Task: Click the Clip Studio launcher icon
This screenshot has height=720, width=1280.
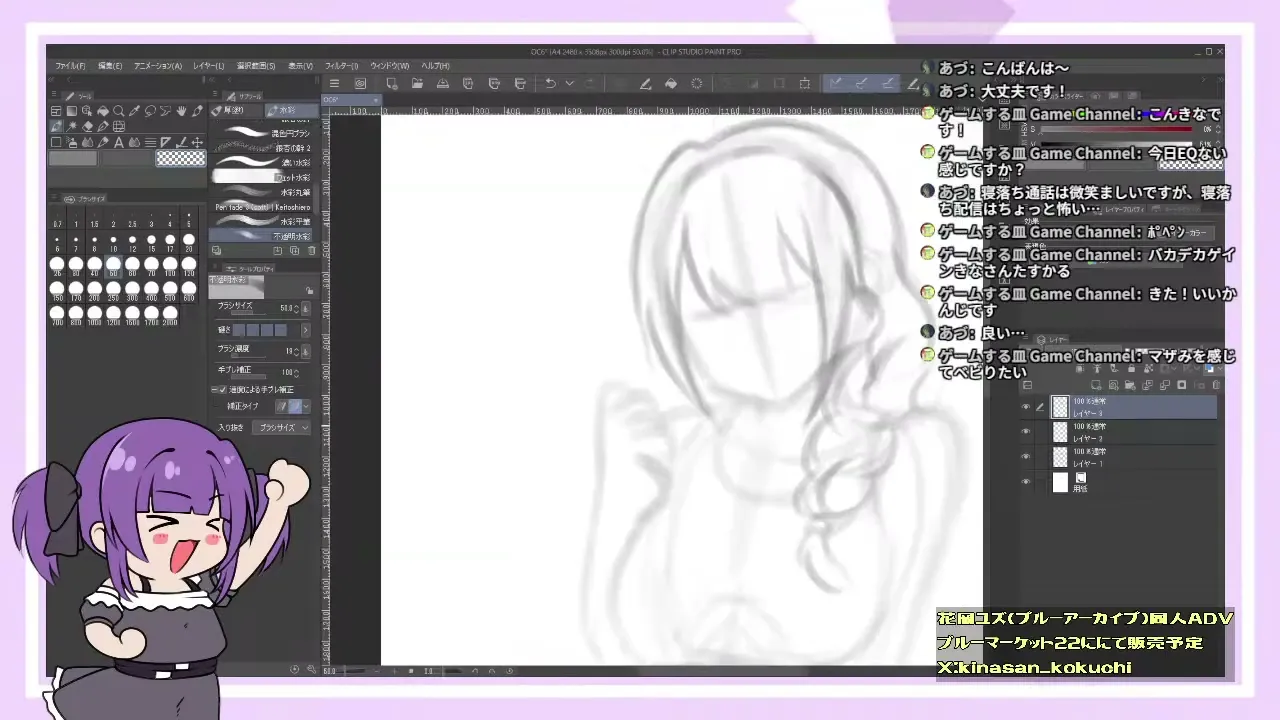Action: tap(360, 84)
